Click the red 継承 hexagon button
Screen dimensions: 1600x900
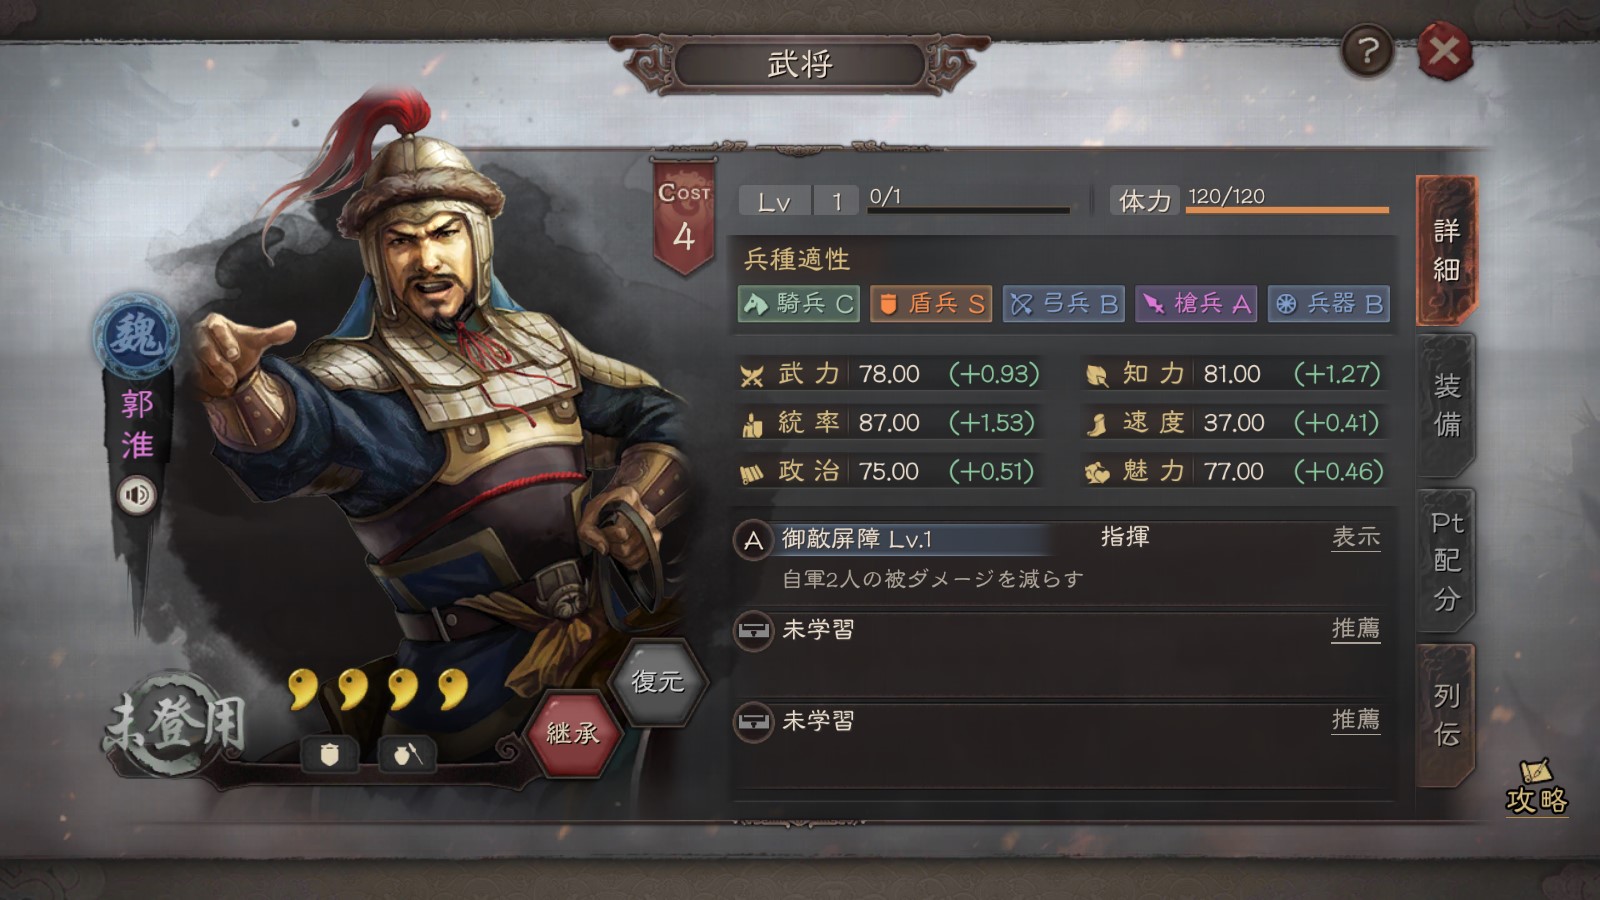(572, 734)
